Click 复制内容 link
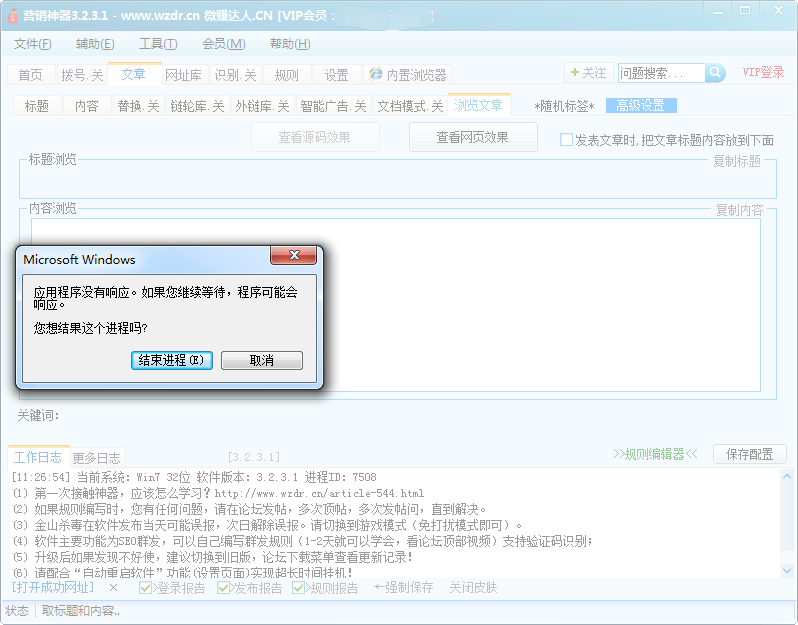This screenshot has height=625, width=798. pos(739,210)
